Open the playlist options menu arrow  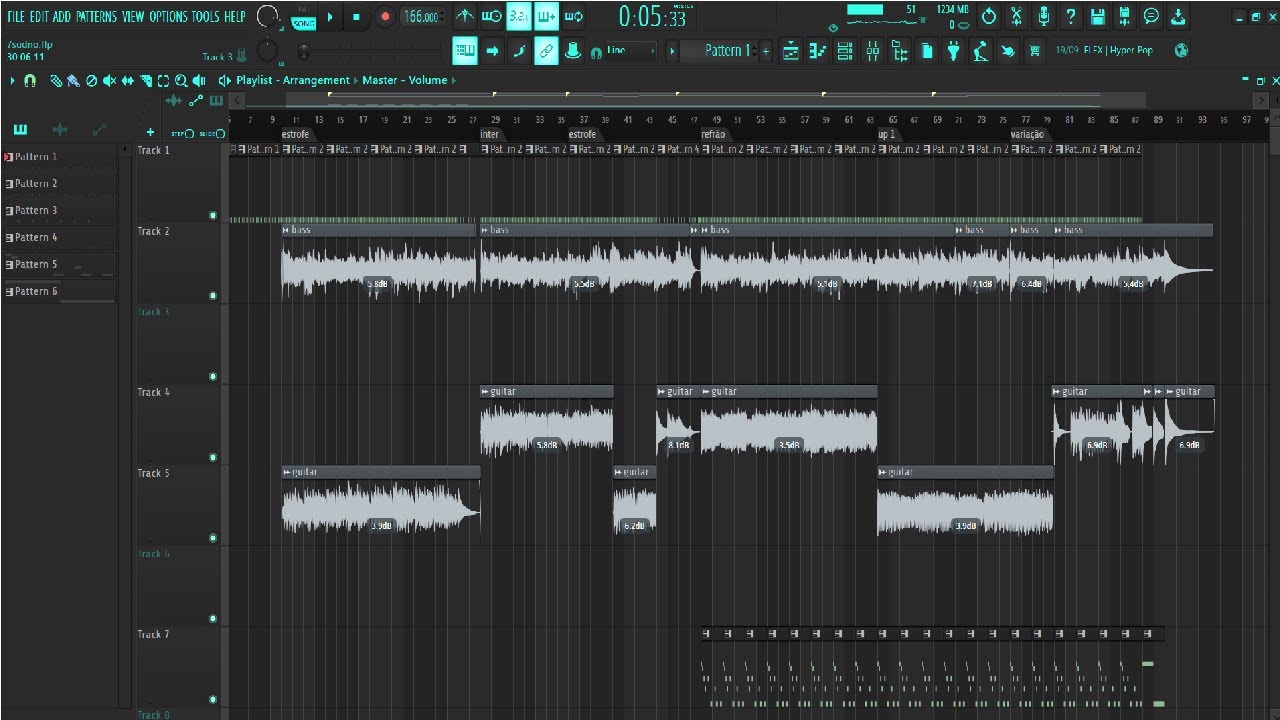[12, 81]
